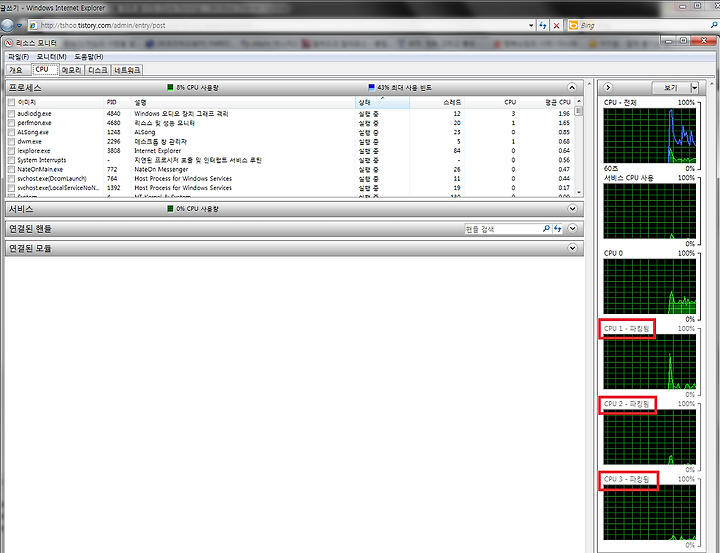Switch to the 개요 tab
The height and width of the screenshot is (553, 720).
click(19, 70)
